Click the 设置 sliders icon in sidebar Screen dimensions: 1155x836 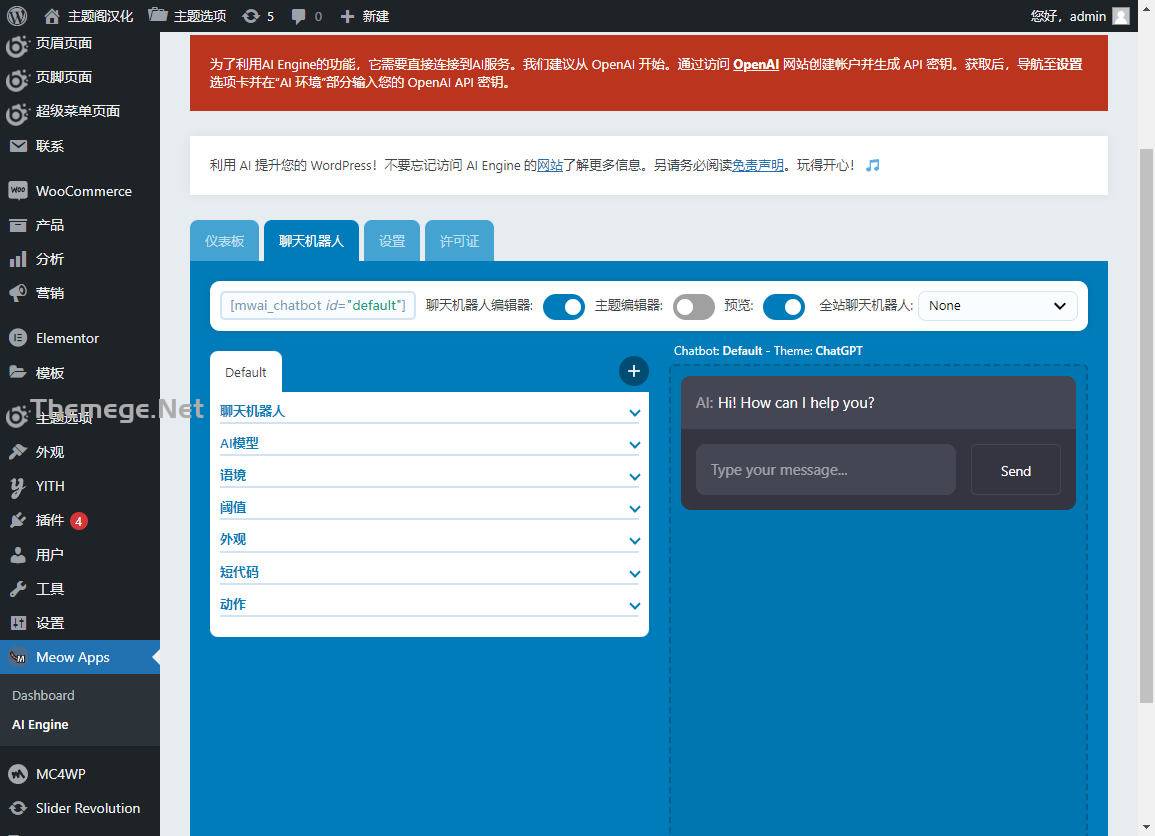[x=18, y=623]
